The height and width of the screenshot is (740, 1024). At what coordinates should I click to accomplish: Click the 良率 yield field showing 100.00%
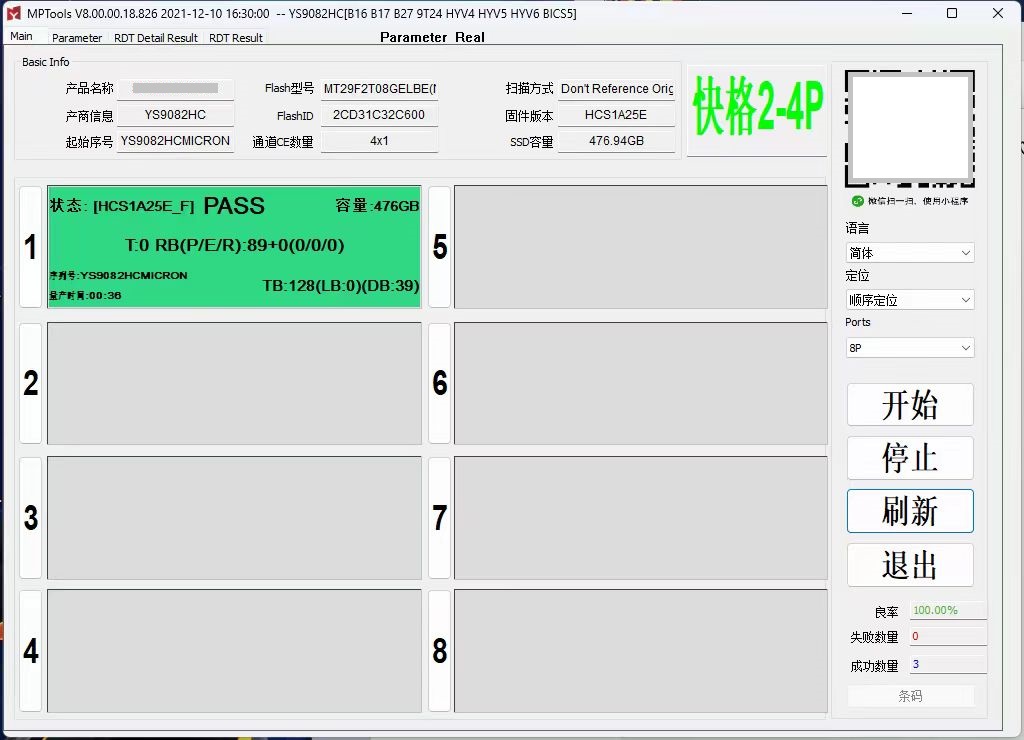948,610
